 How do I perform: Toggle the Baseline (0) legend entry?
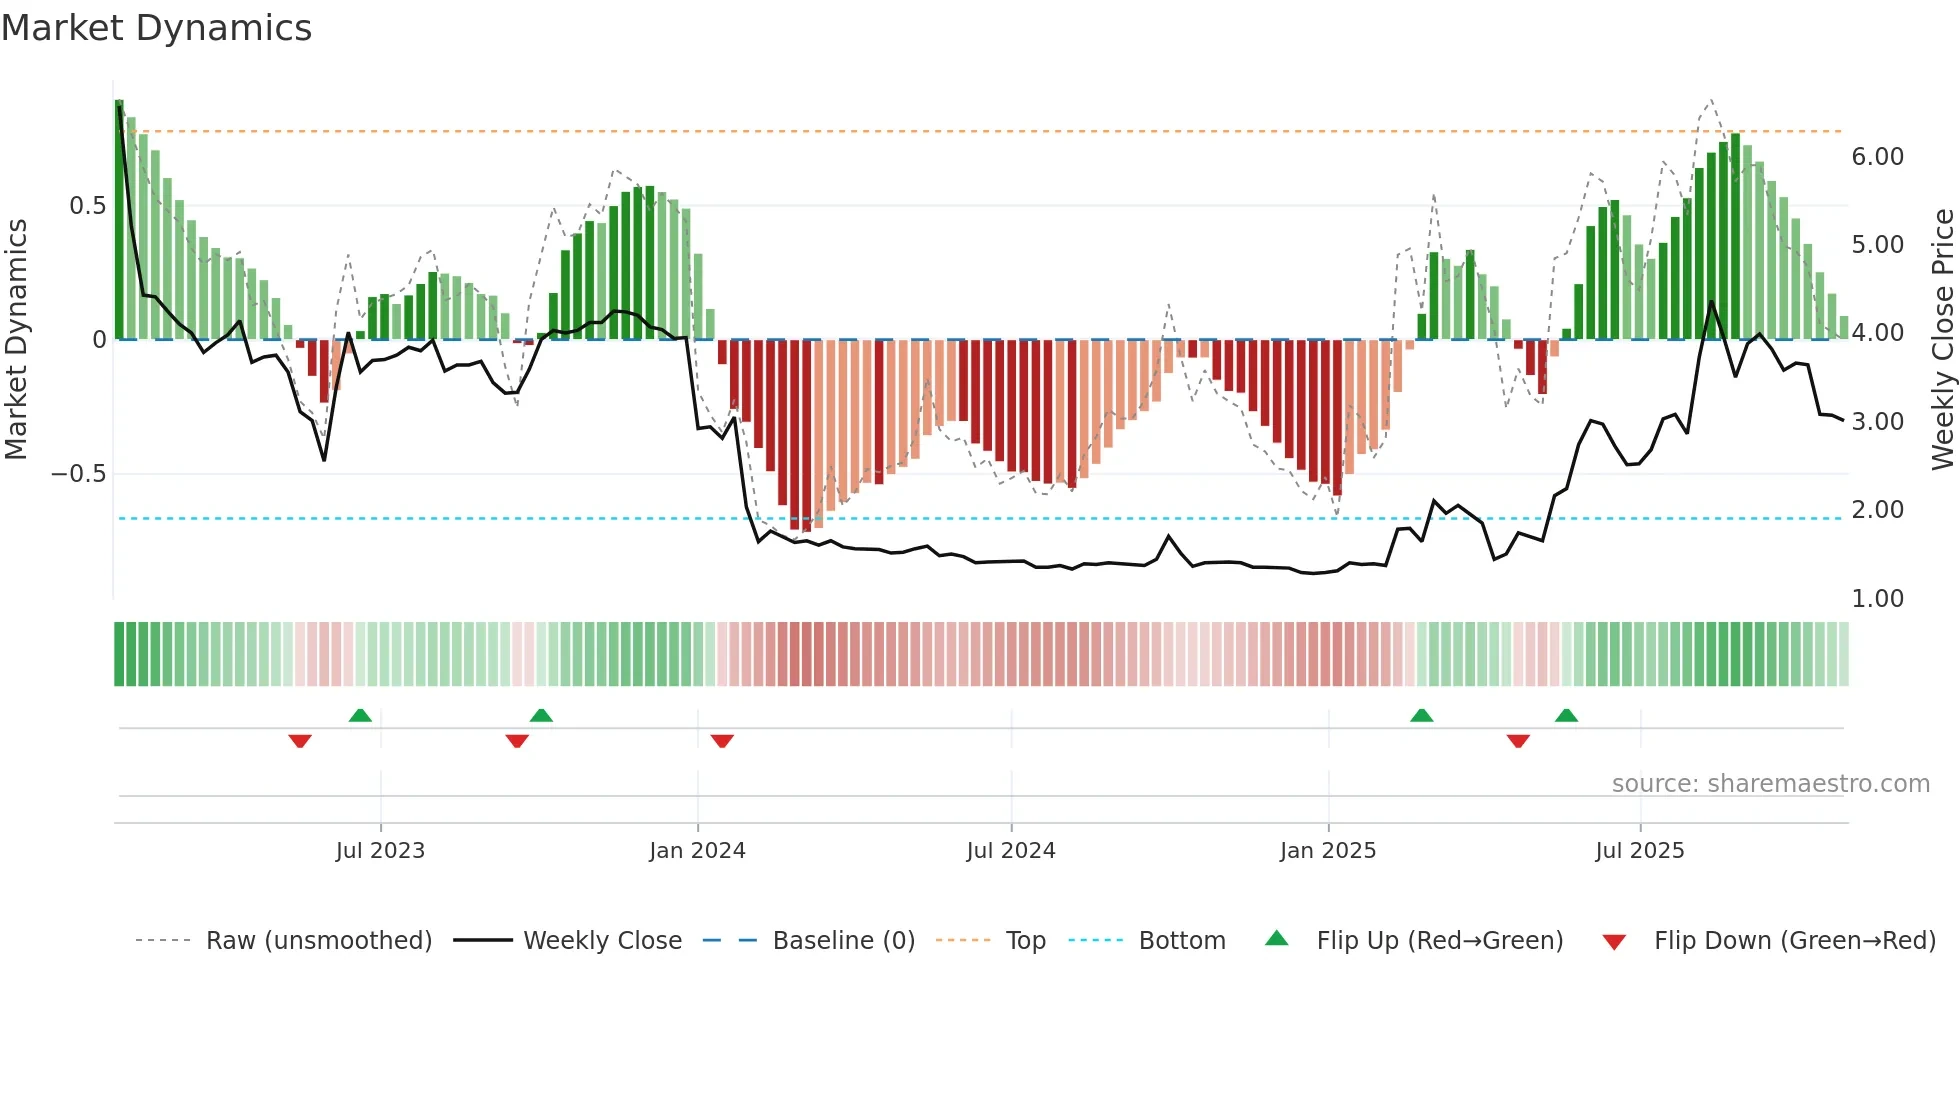[x=809, y=941]
